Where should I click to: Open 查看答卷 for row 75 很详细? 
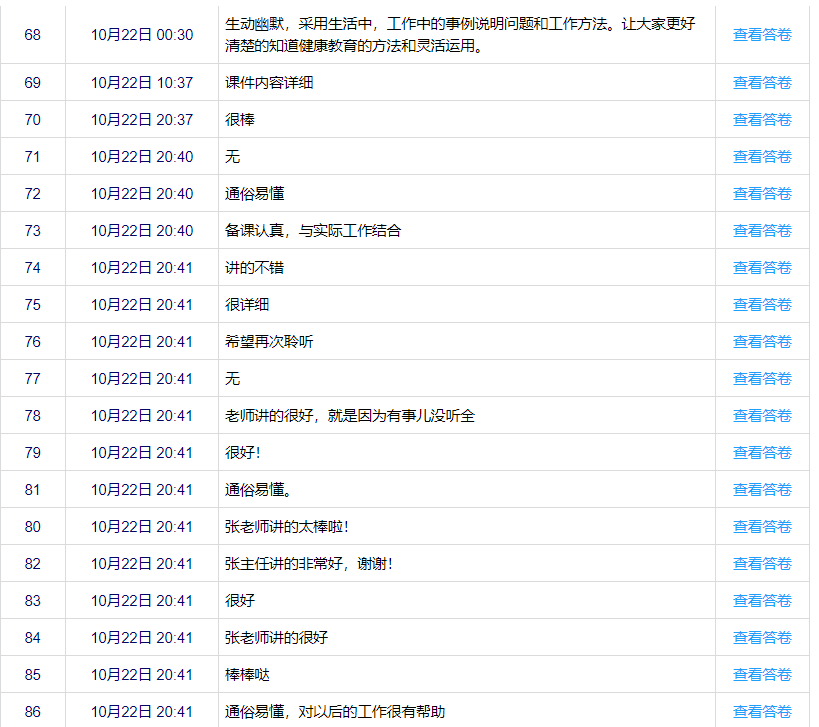762,305
